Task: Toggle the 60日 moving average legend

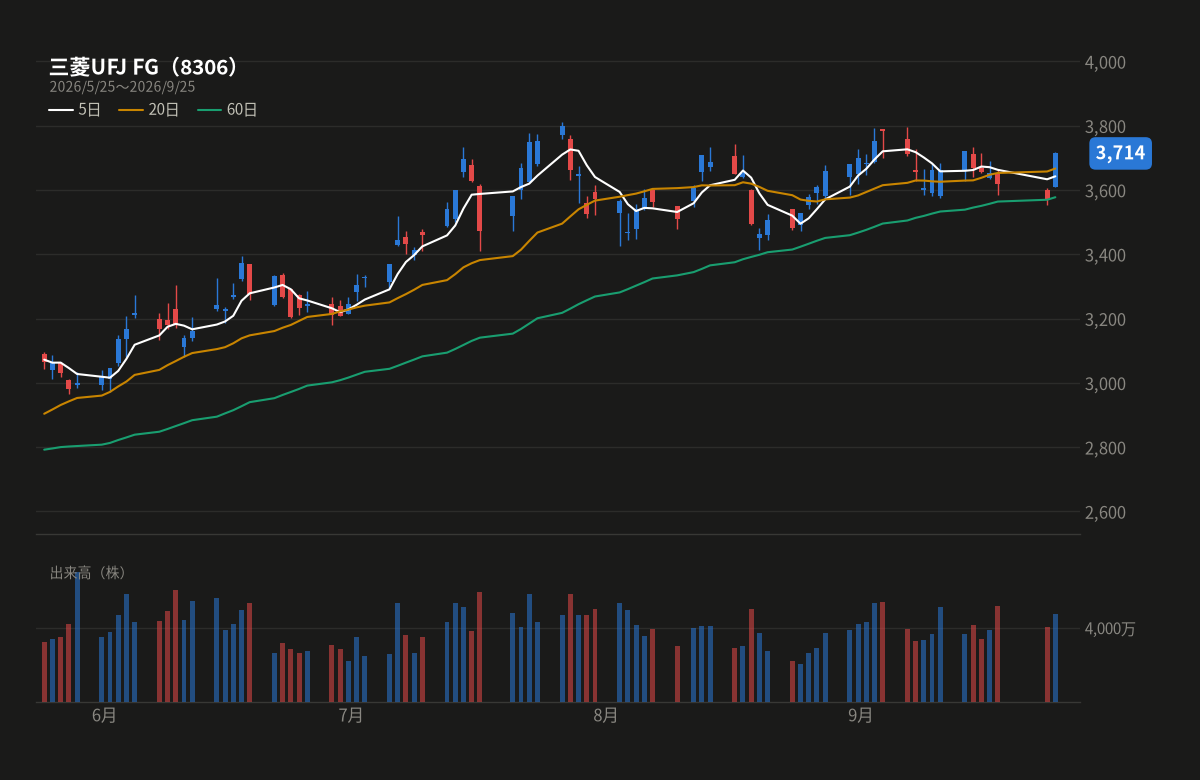Action: tap(227, 110)
